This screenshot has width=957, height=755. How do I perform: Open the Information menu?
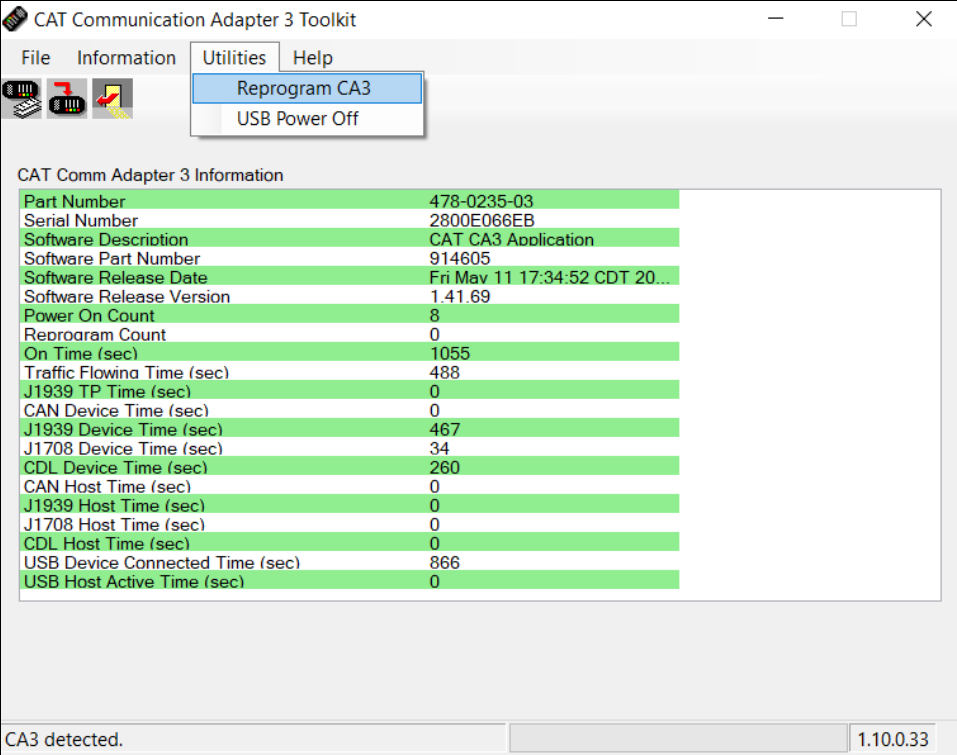point(126,58)
